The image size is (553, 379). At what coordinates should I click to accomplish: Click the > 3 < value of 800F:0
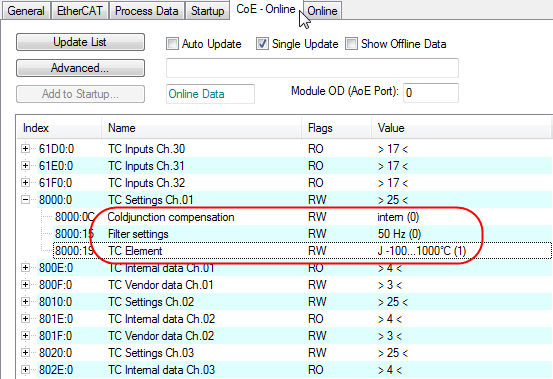click(x=390, y=285)
